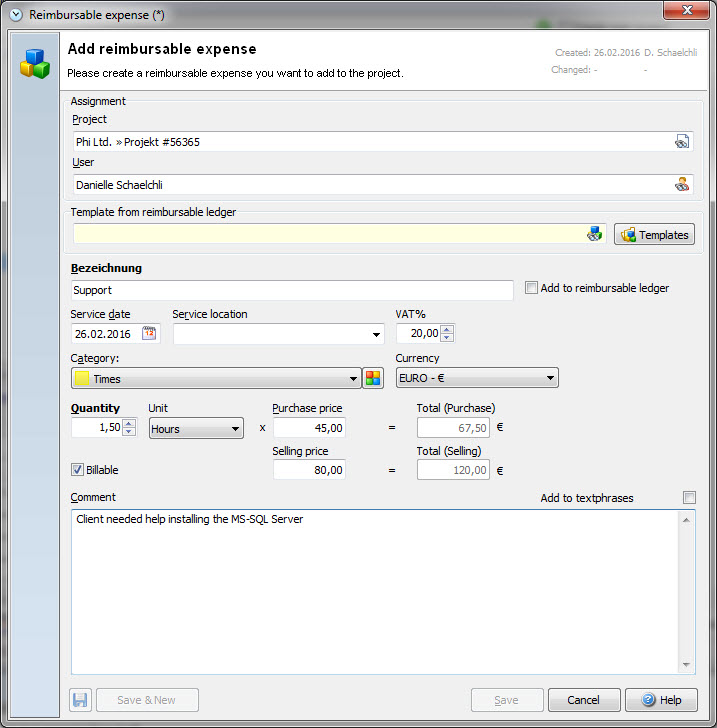Click the colored cubes header icon
This screenshot has width=717, height=728.
pyautogui.click(x=35, y=62)
